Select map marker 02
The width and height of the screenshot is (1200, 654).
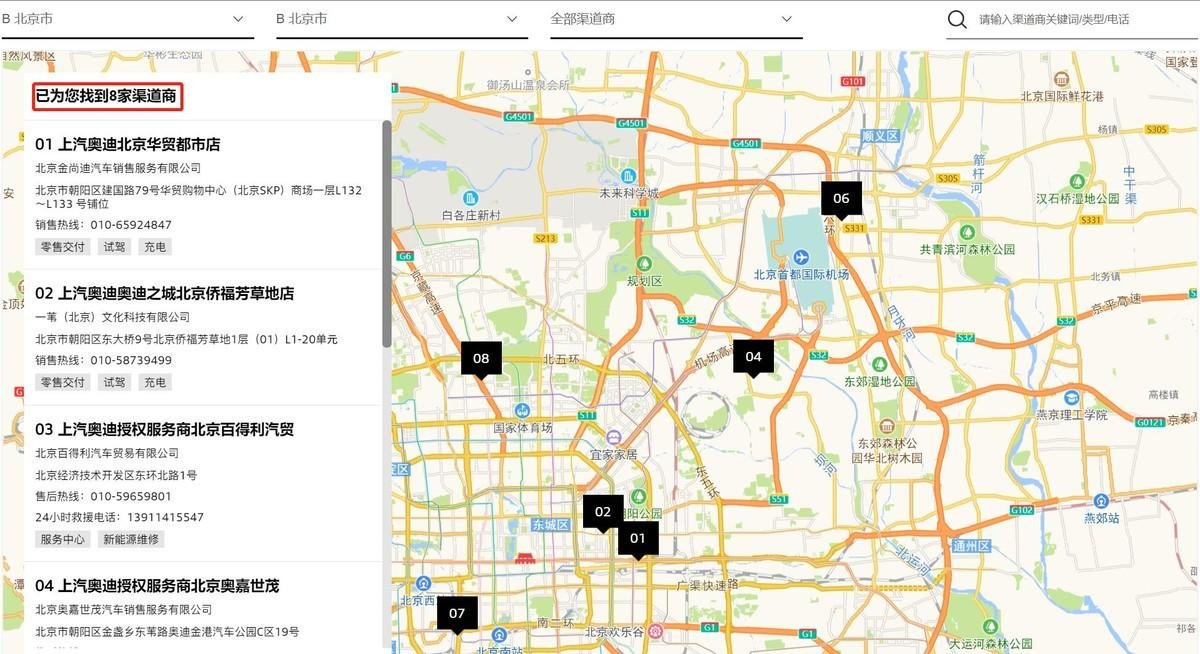click(x=603, y=513)
